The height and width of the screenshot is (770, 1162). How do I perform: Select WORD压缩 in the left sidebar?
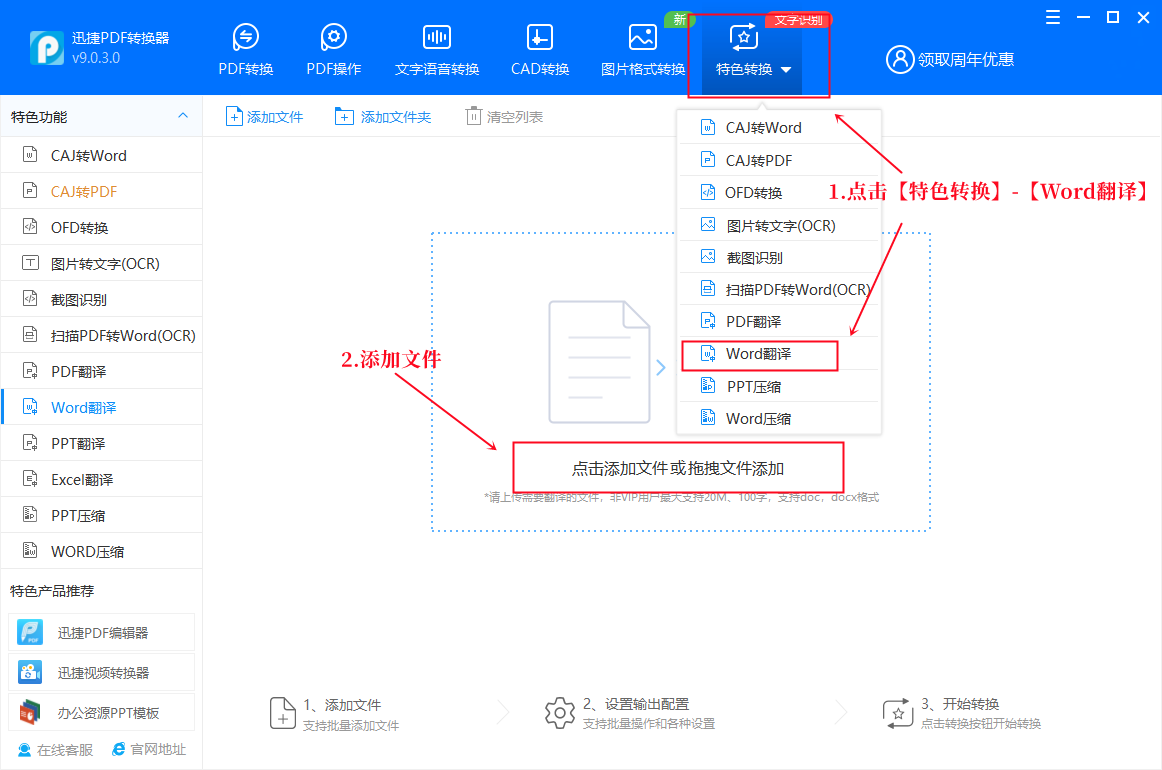click(x=102, y=551)
